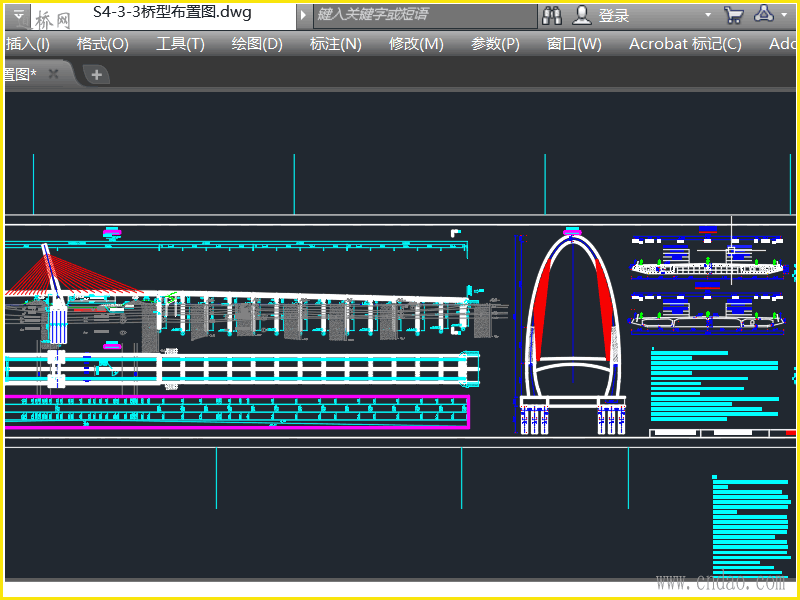Open the Acrobat 标记(C) menu
Viewport: 800px width, 600px height.
685,44
